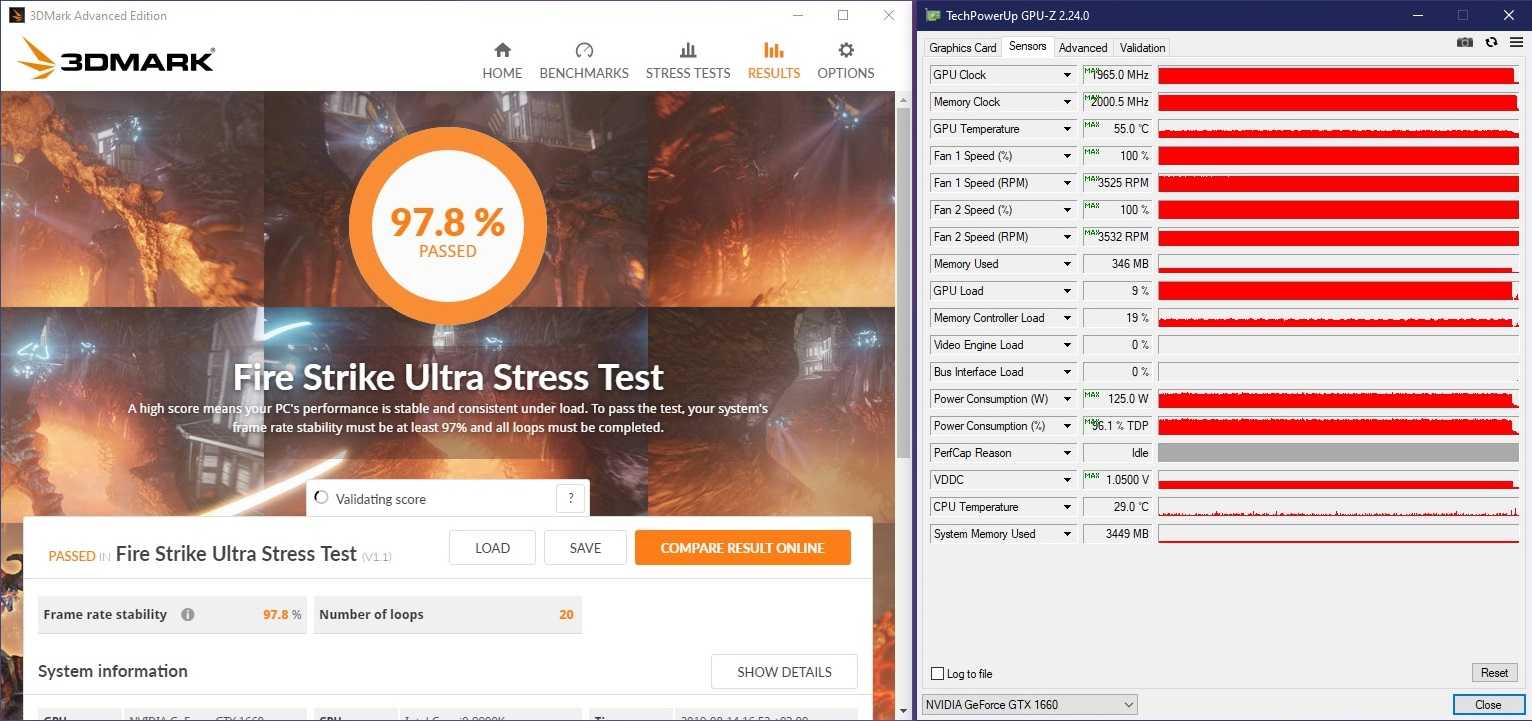This screenshot has width=1532, height=721.
Task: Open the NVIDIA GeForce GTX 1660 selector
Action: click(x=1029, y=705)
